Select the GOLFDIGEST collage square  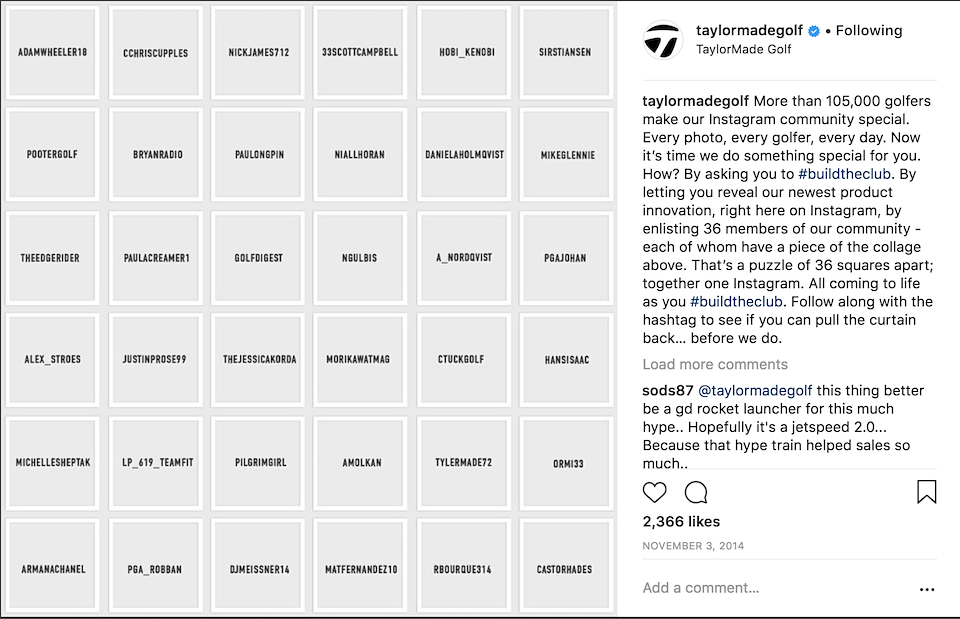[258, 257]
